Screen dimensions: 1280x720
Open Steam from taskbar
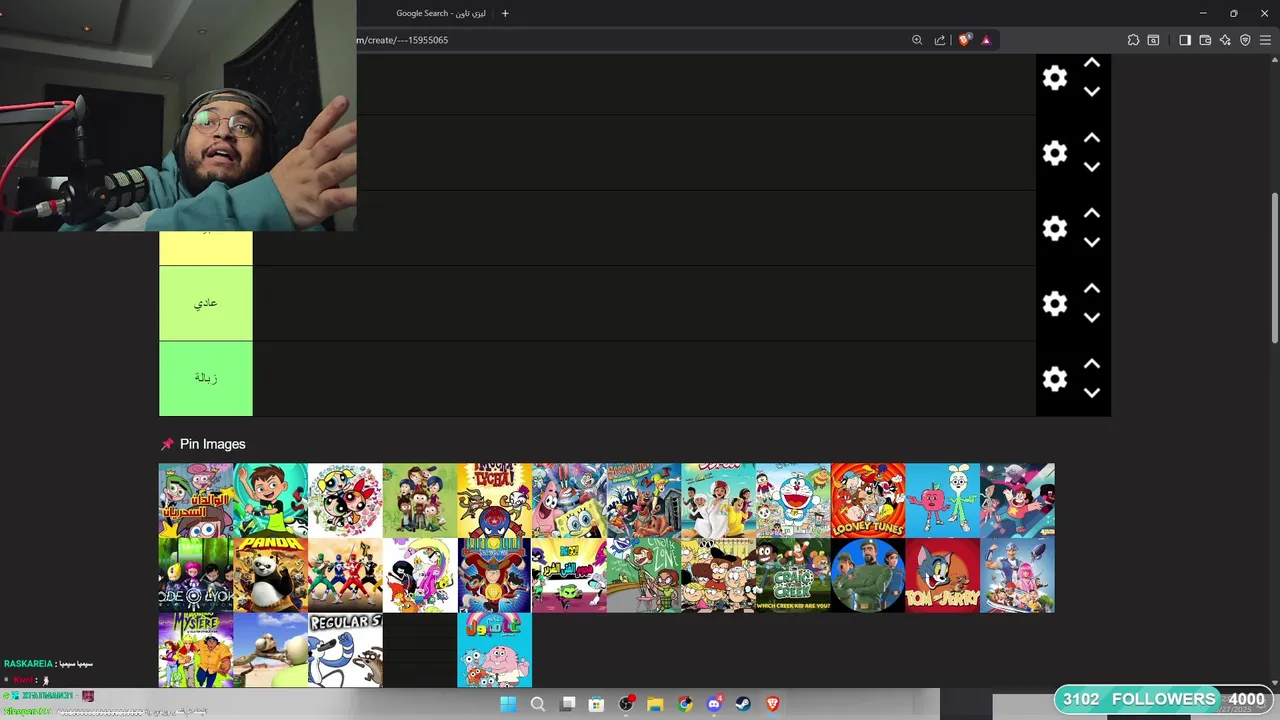coord(743,704)
